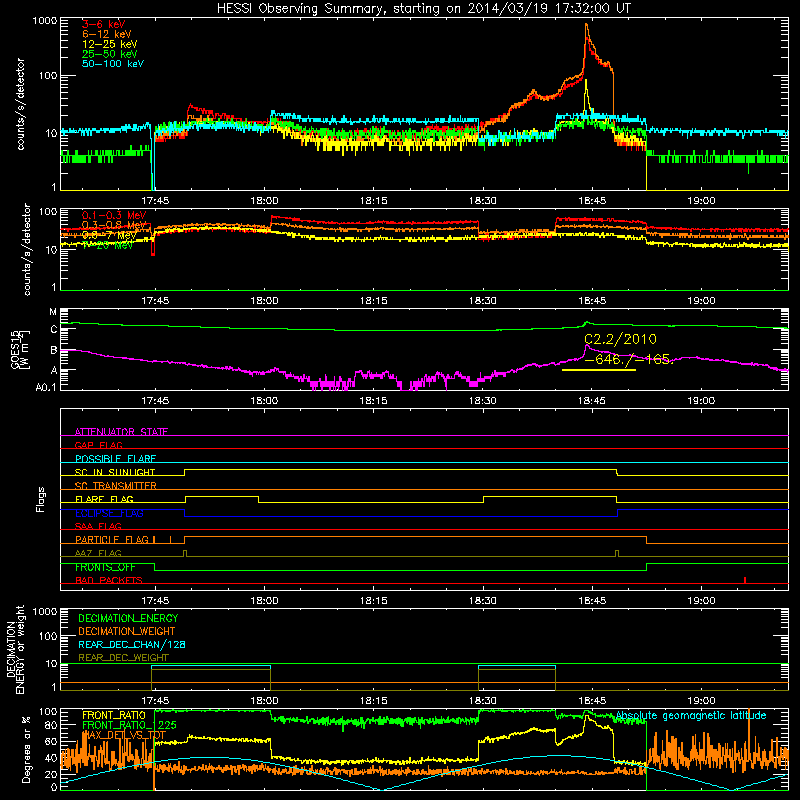Click the 0.8-7 MeV legend label
Screen dimensions: 800x800
coord(109,235)
